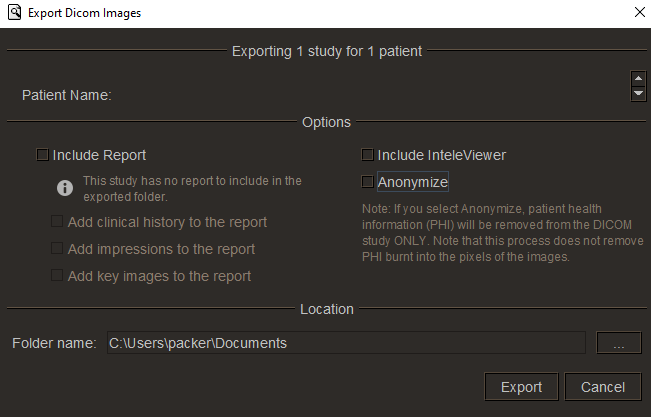Click the Include InteleViewer label

[x=442, y=155]
